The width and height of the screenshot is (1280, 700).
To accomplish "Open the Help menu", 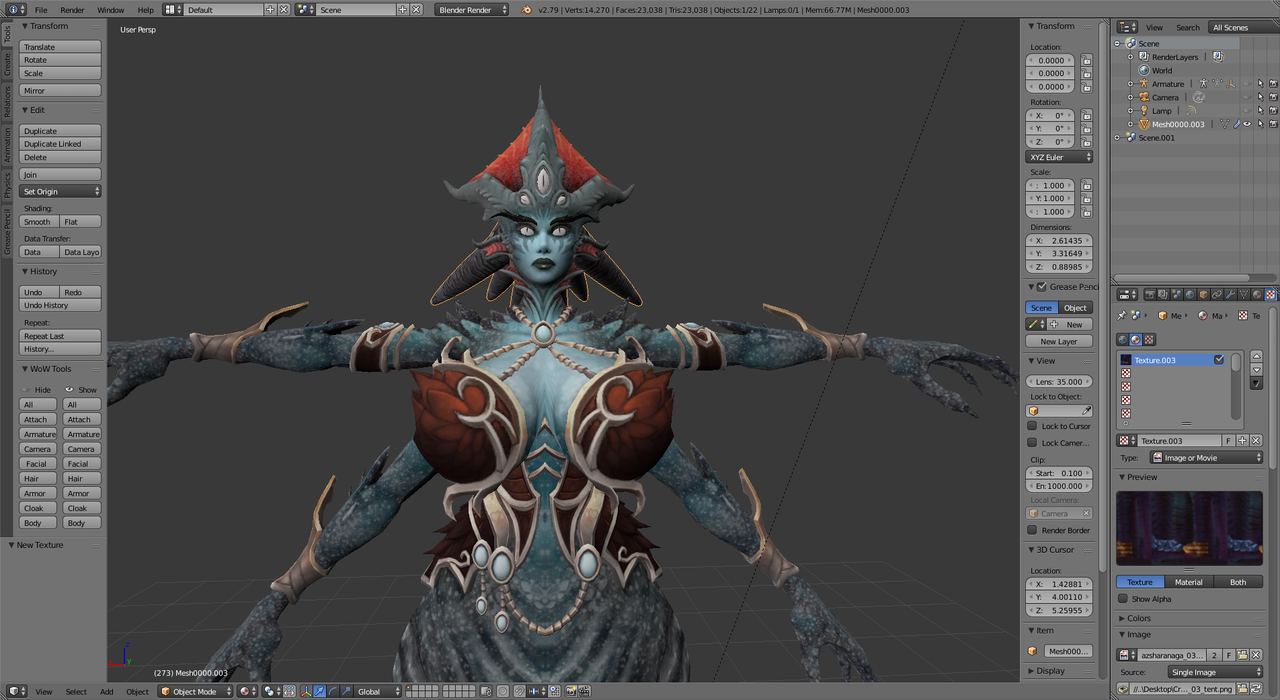I will pyautogui.click(x=146, y=10).
